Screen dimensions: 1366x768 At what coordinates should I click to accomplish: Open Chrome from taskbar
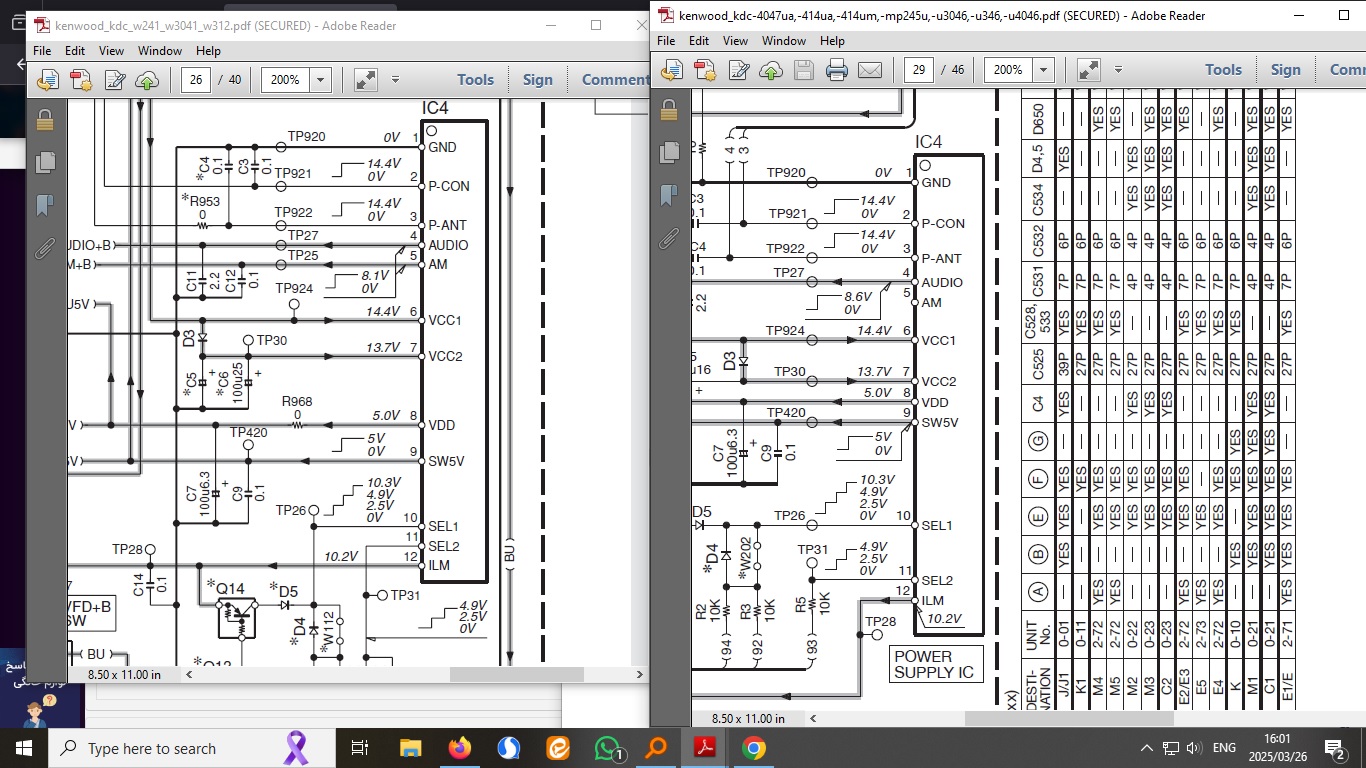[754, 748]
